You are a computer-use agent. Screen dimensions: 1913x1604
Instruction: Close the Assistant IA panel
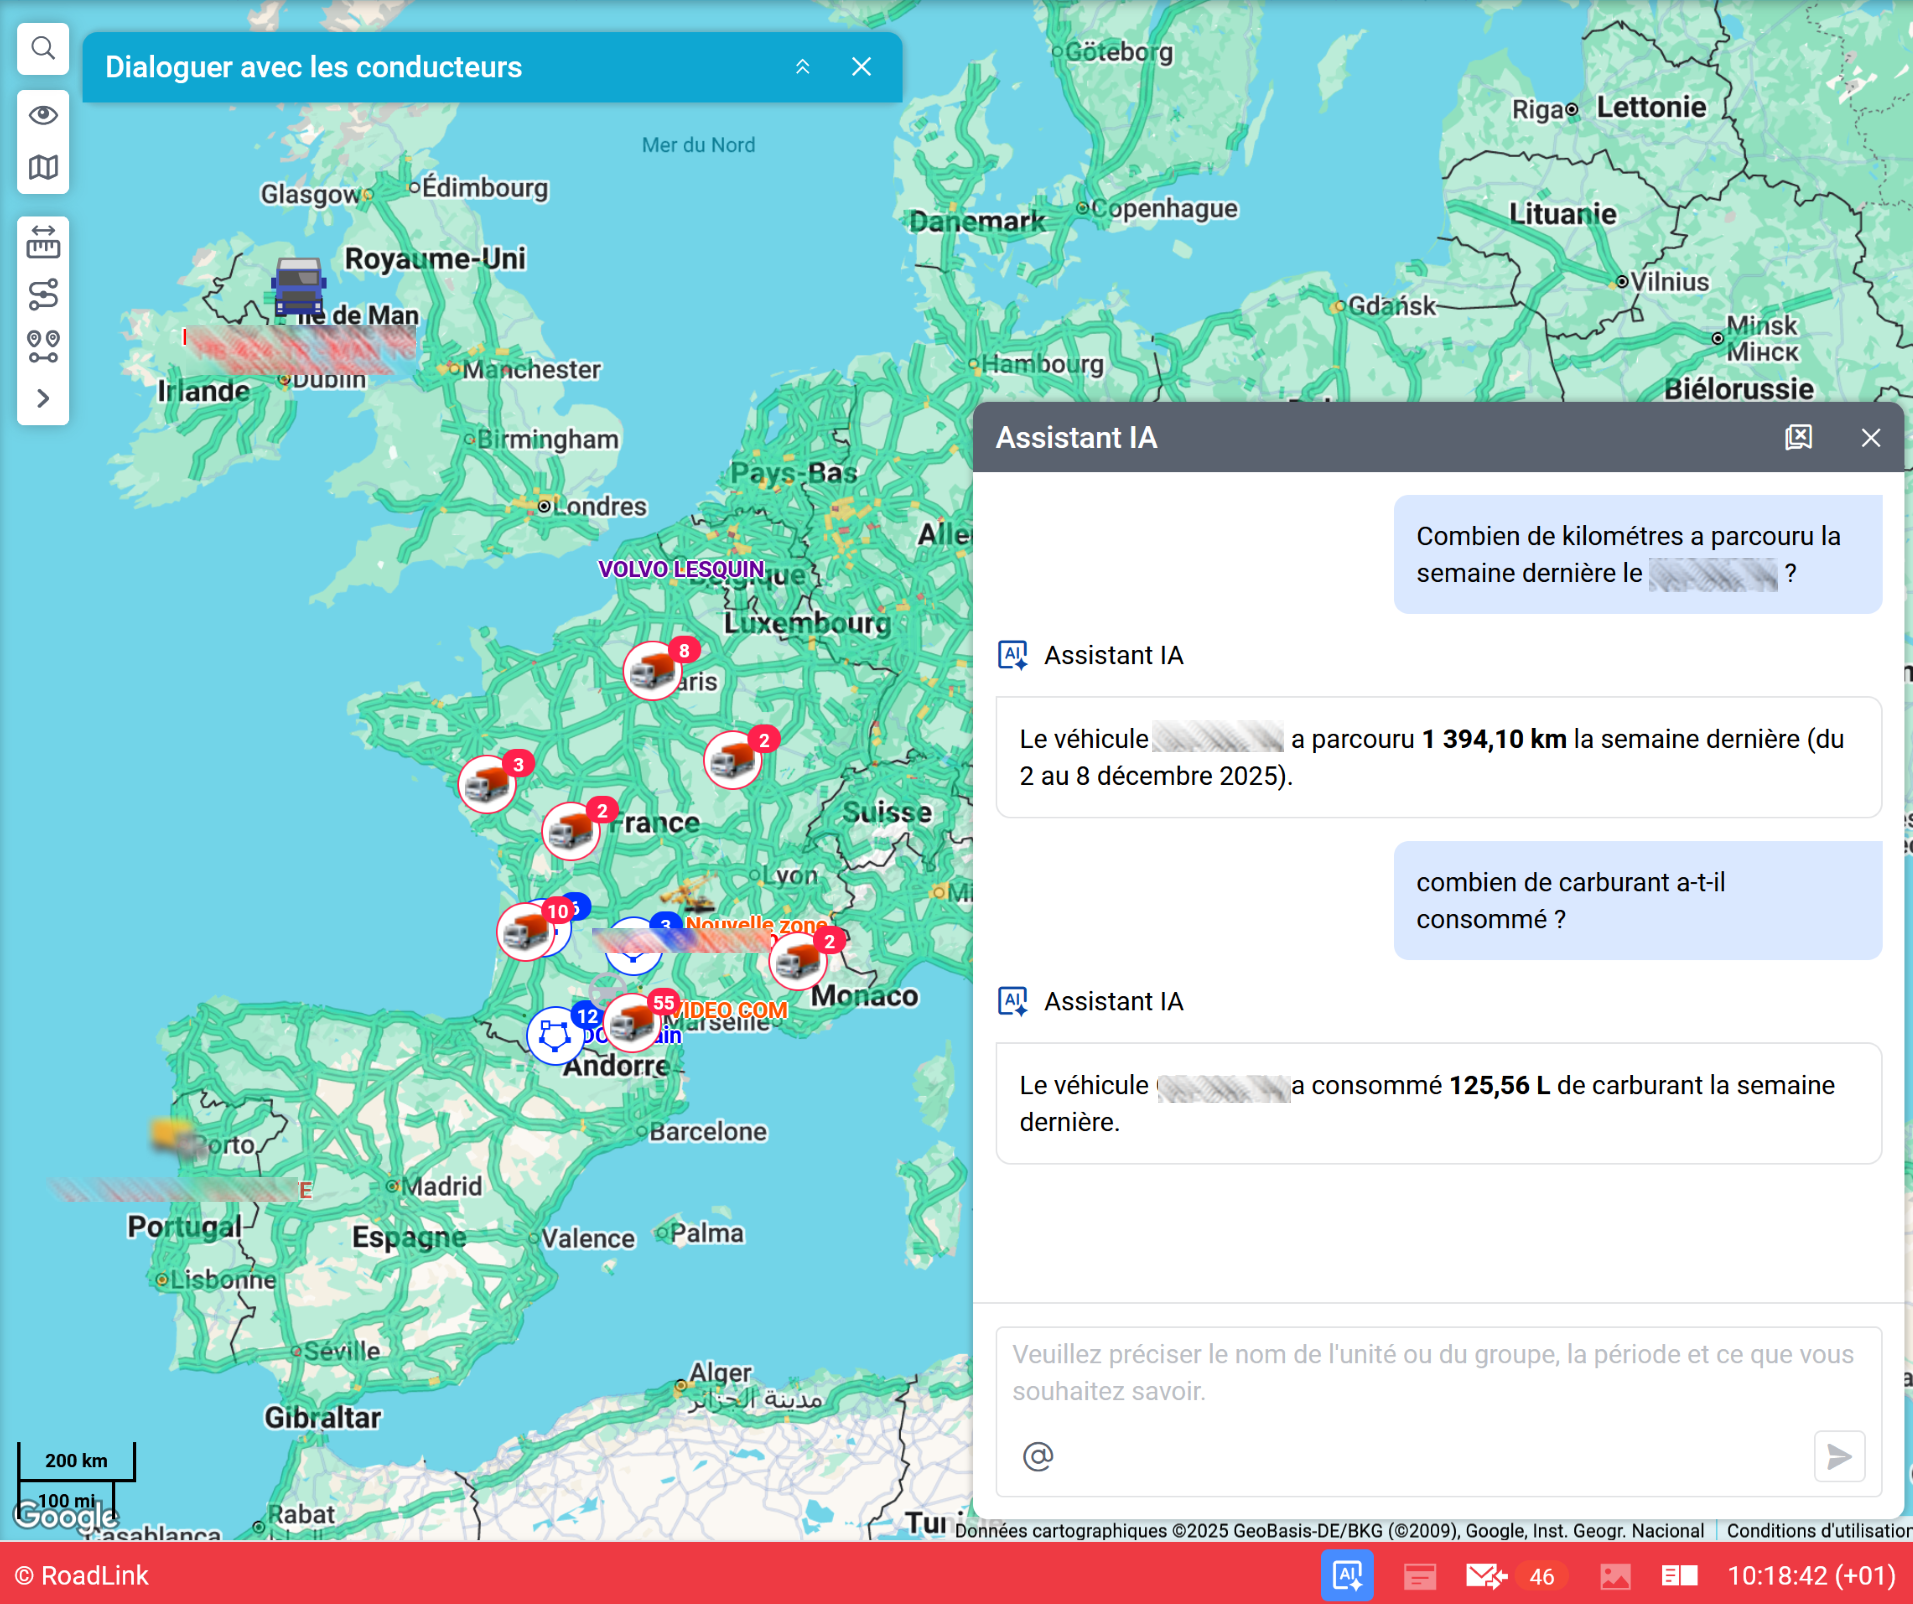[1870, 437]
